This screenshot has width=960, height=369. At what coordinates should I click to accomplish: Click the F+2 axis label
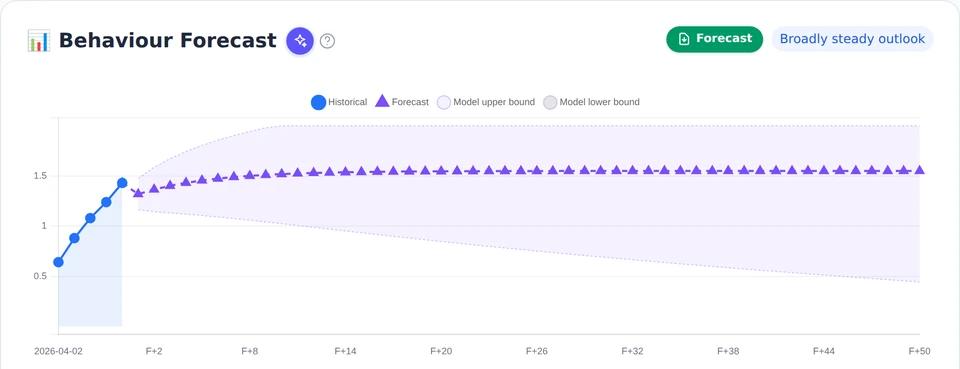(x=154, y=351)
